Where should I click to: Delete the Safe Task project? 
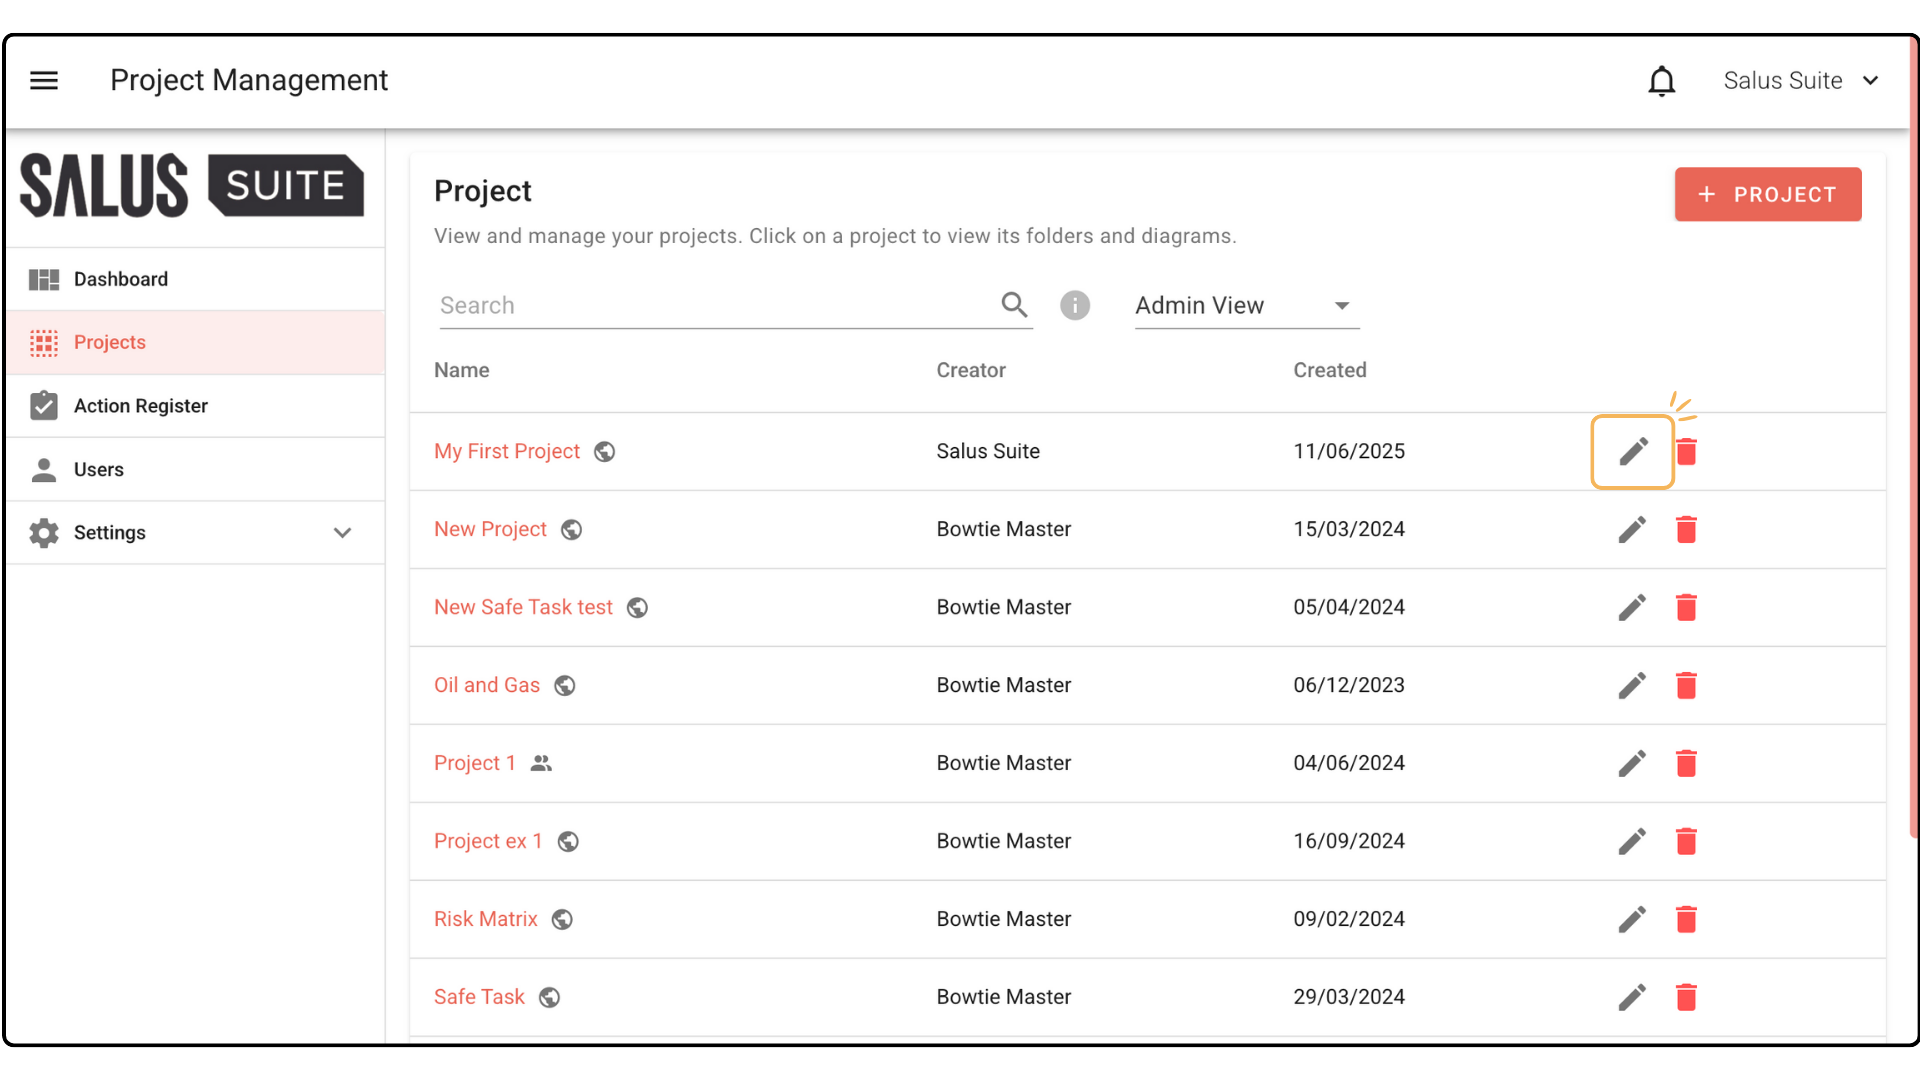click(x=1686, y=998)
